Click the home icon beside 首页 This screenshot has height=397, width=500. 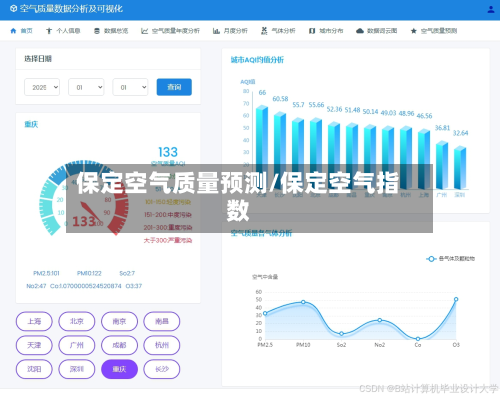13,31
